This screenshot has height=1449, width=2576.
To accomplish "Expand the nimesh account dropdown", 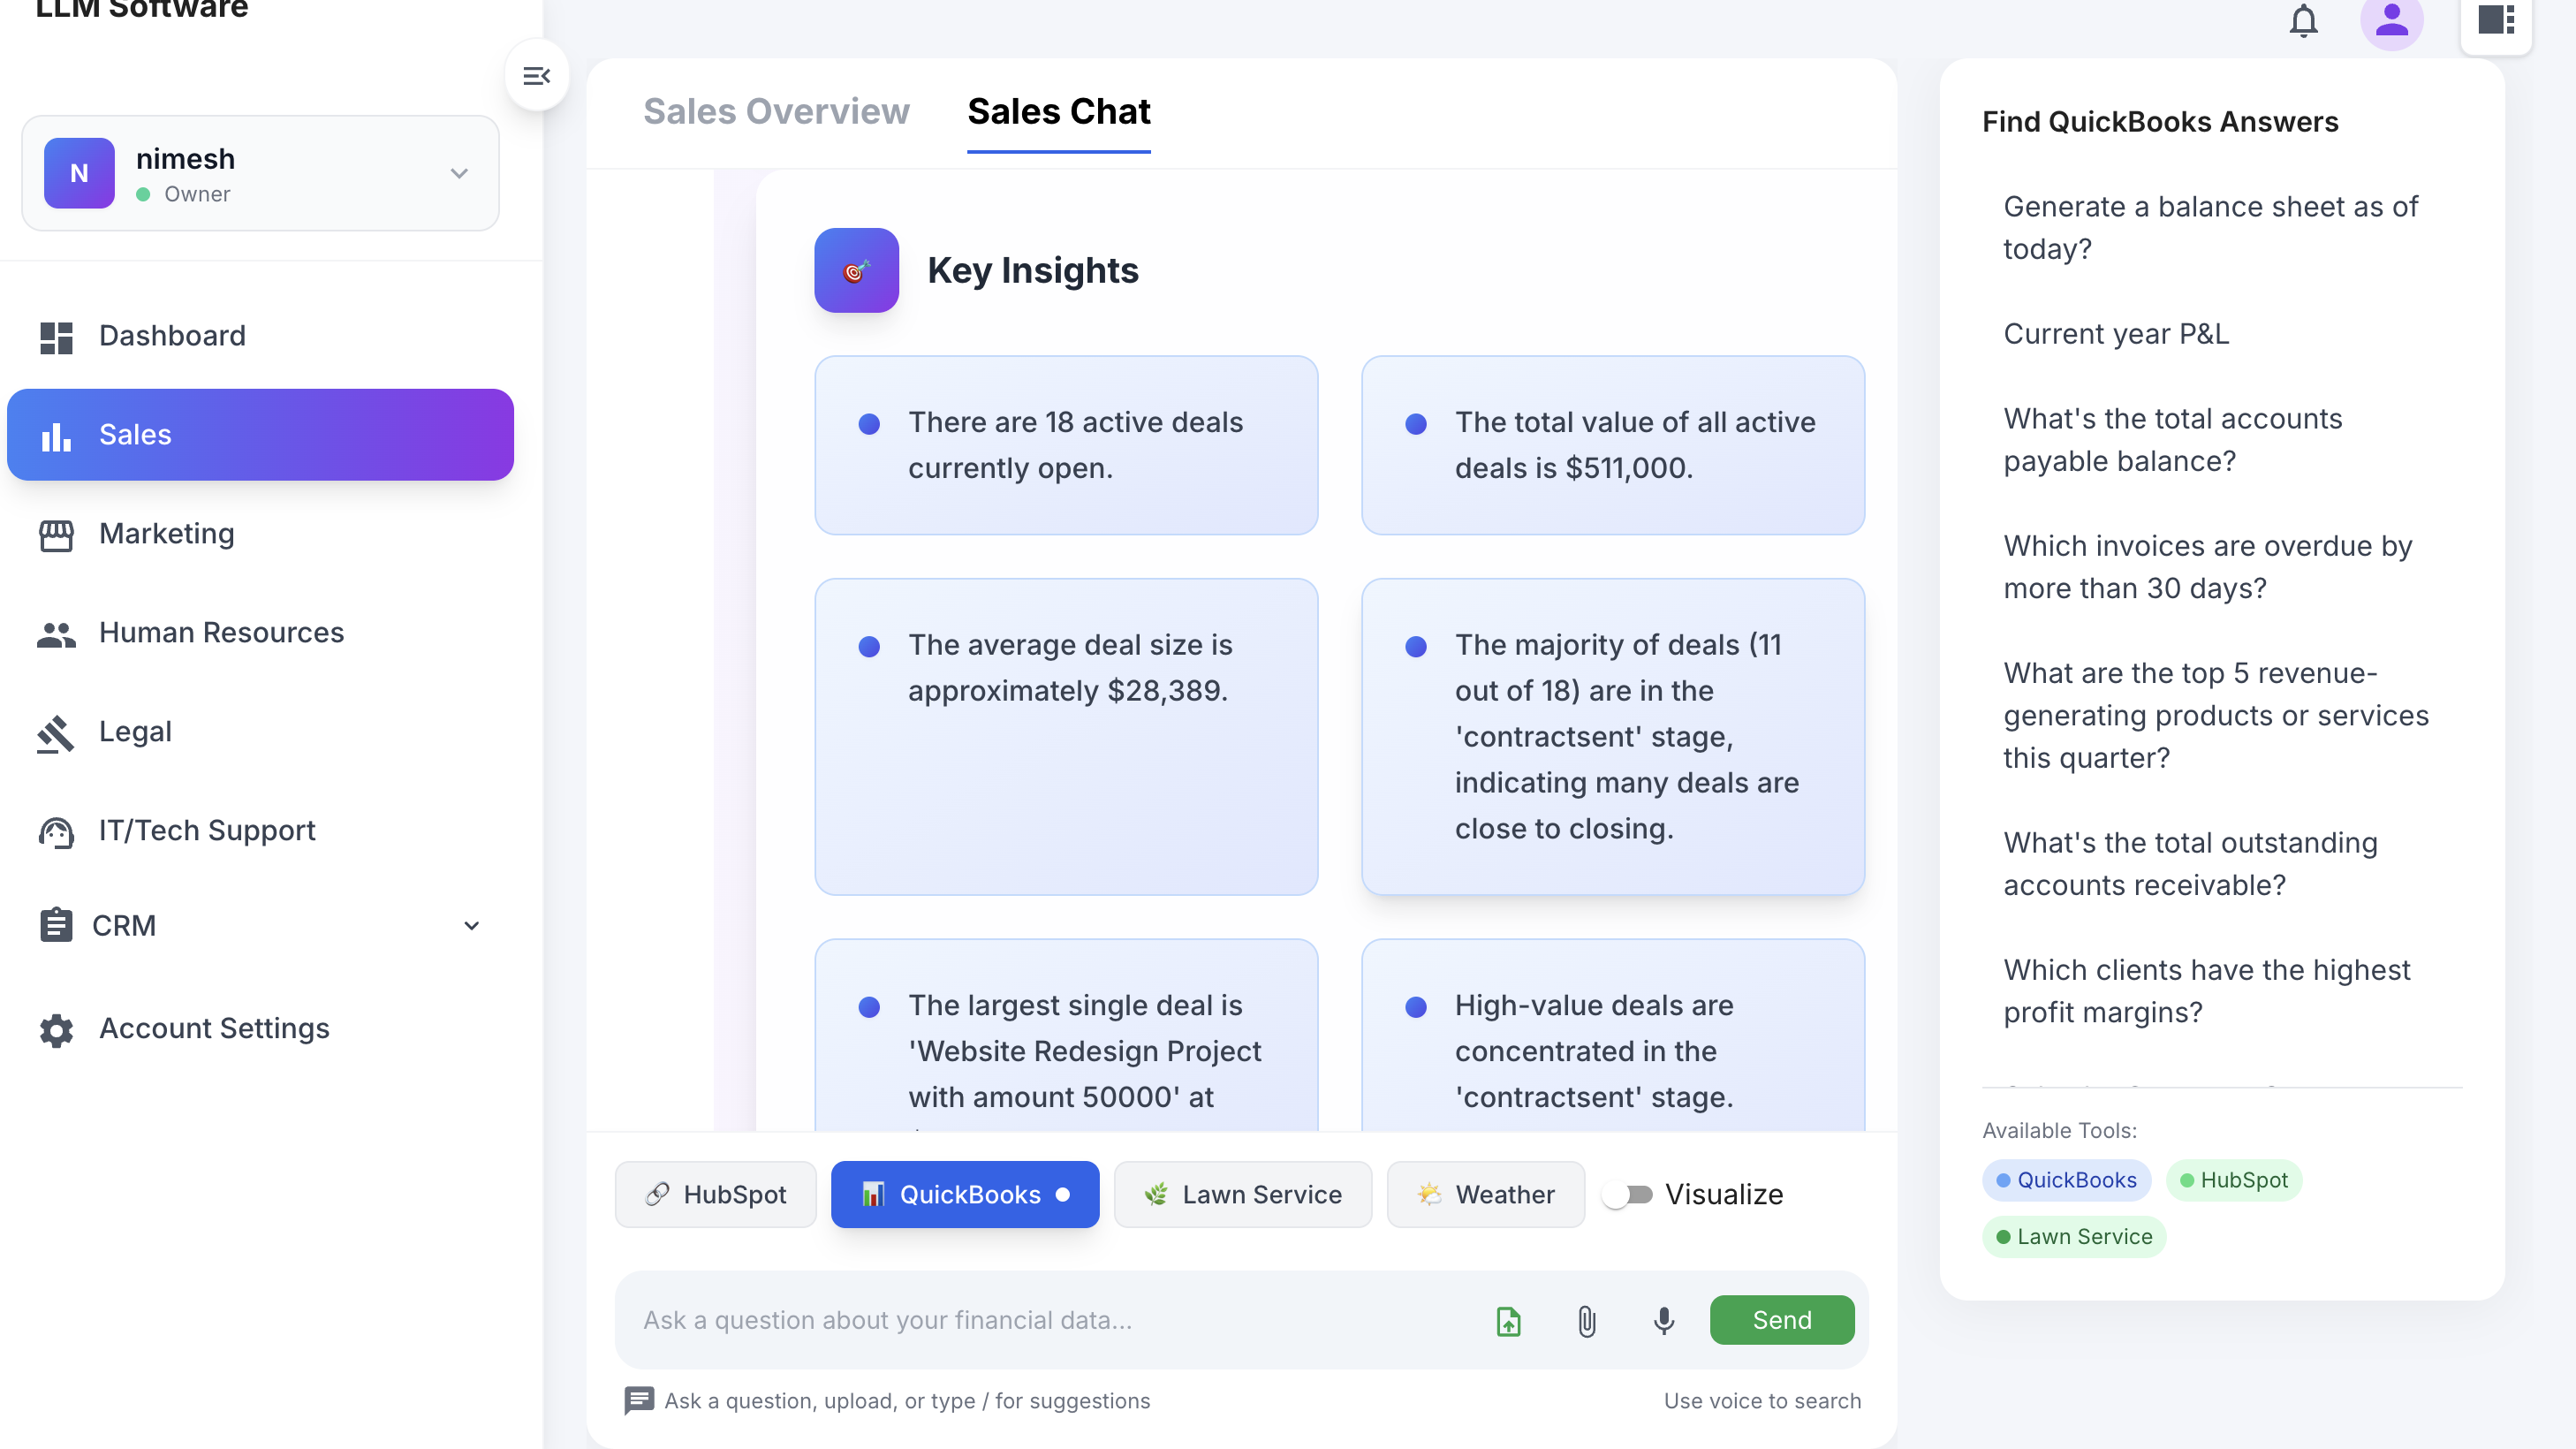I will pyautogui.click(x=459, y=173).
